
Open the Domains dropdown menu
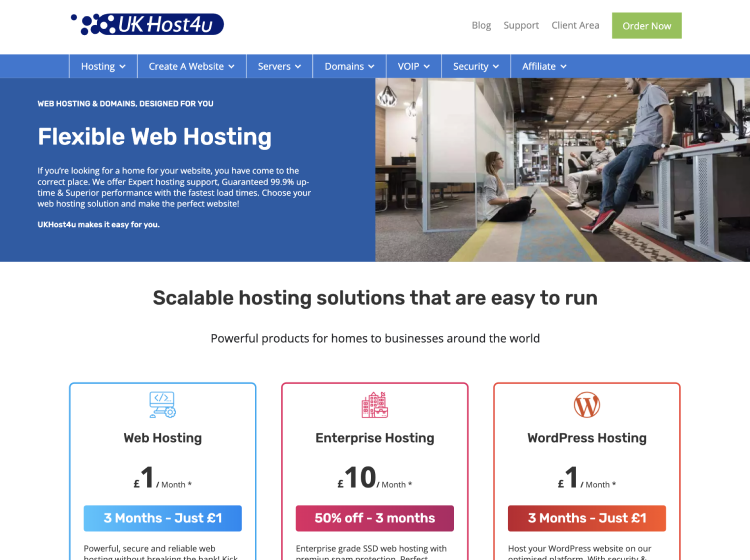pyautogui.click(x=349, y=66)
